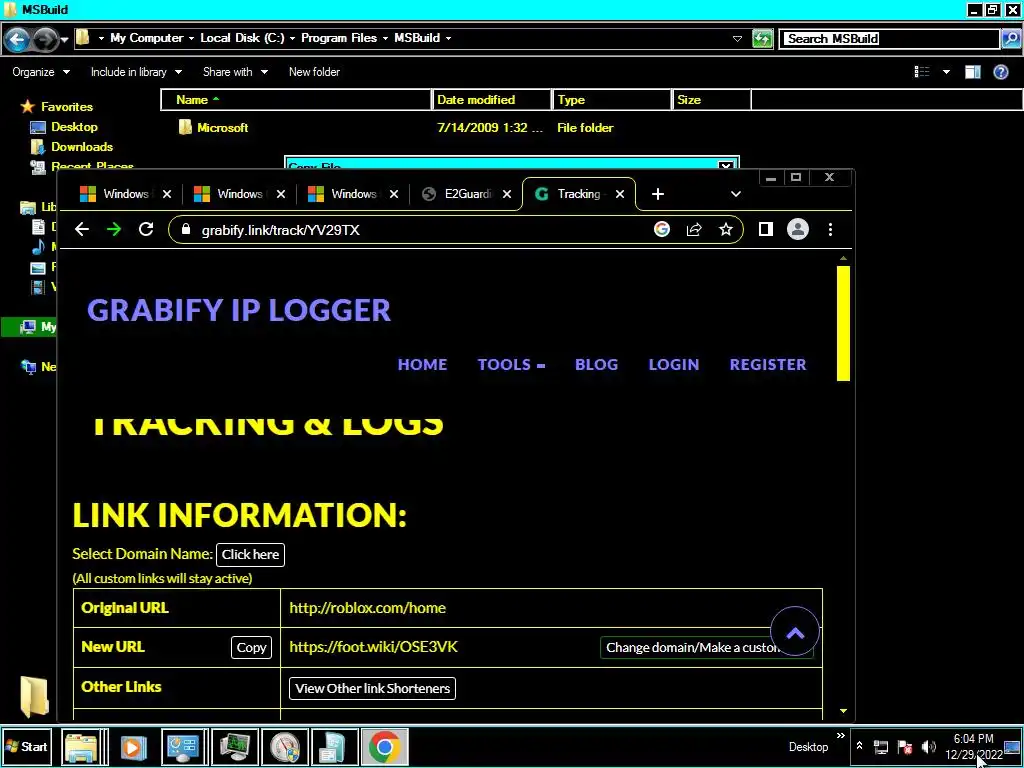Screen dimensions: 1024x768
Task: Open a new Chrome tab
Action: point(658,194)
